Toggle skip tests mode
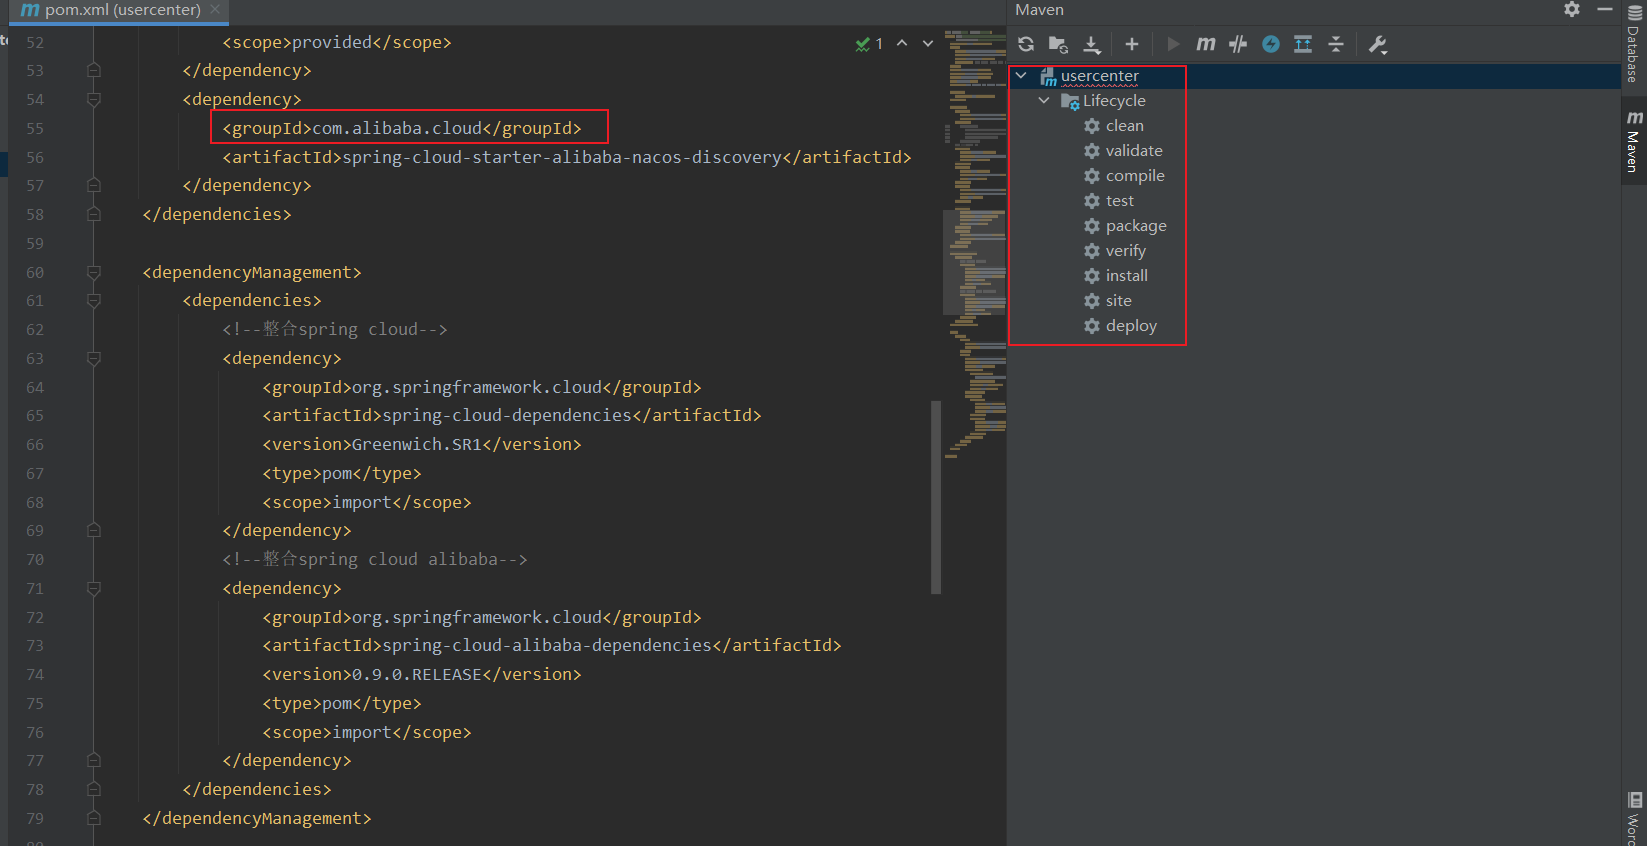Viewport: 1647px width, 846px height. click(x=1238, y=44)
